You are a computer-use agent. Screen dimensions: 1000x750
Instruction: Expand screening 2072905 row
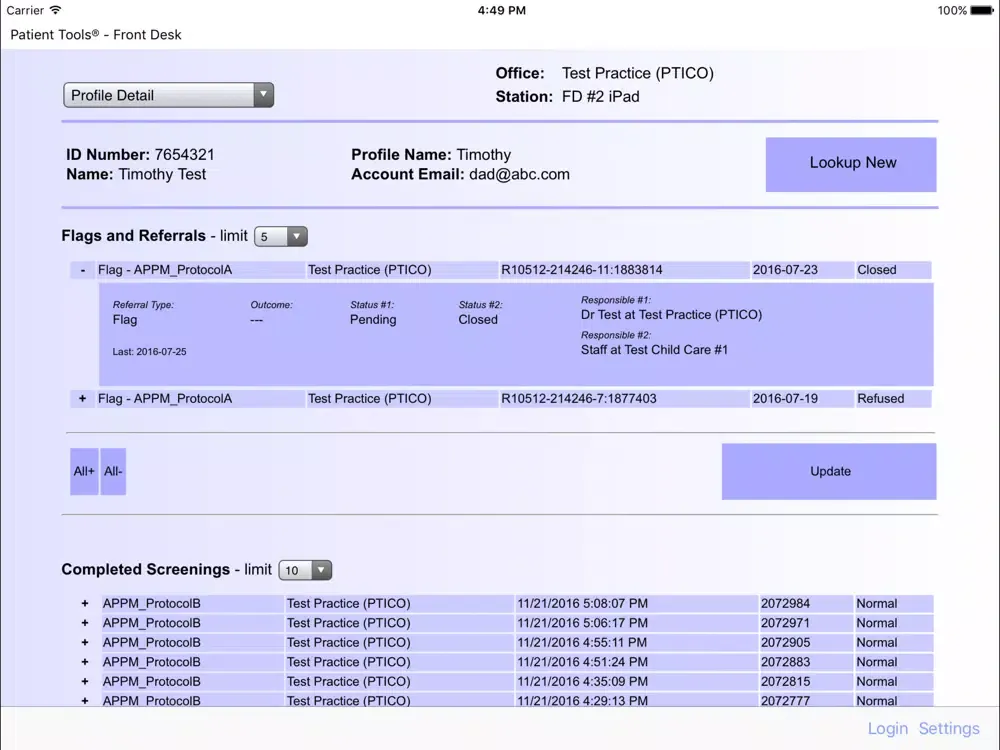pyautogui.click(x=85, y=642)
